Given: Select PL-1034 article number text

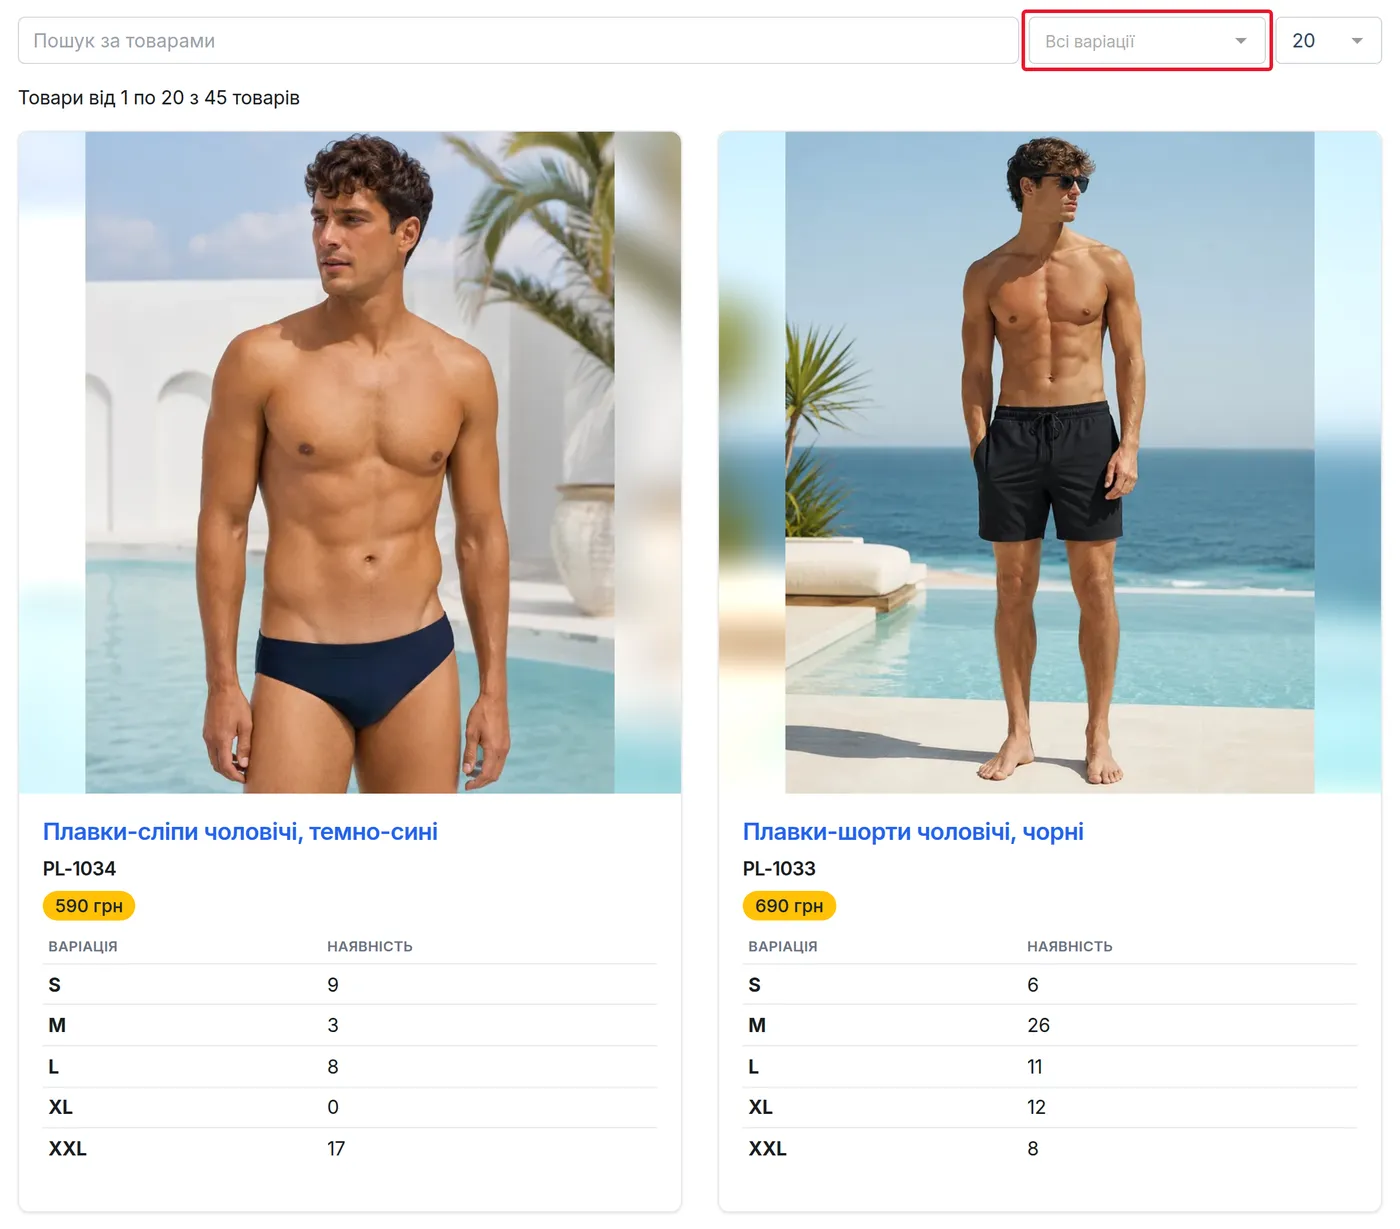Looking at the screenshot, I should pyautogui.click(x=79, y=869).
